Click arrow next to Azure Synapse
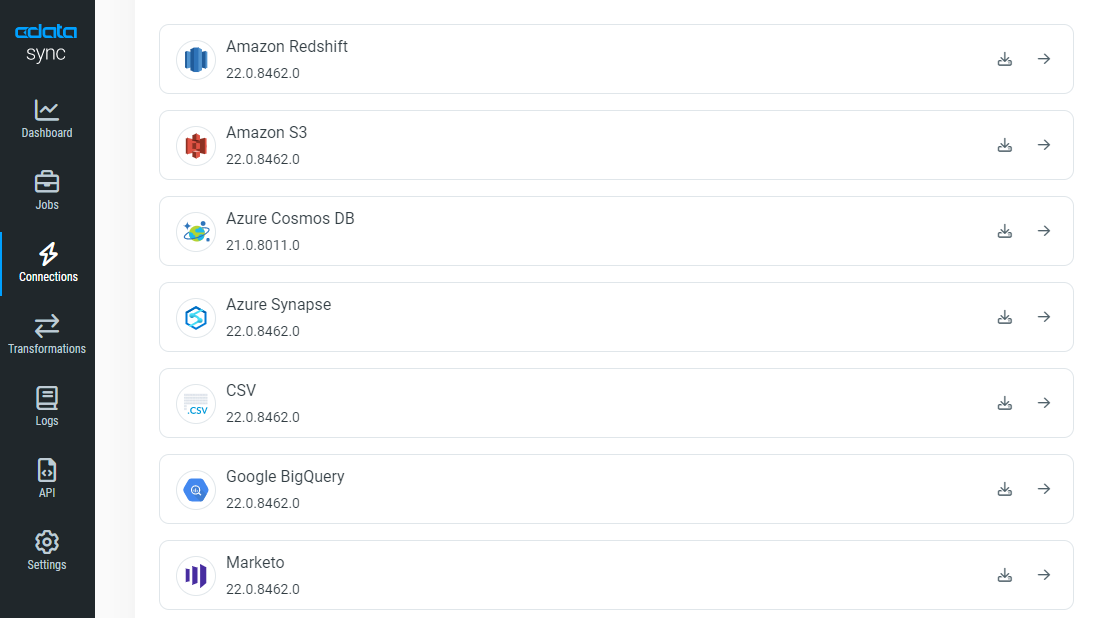The image size is (1098, 618). (x=1044, y=317)
